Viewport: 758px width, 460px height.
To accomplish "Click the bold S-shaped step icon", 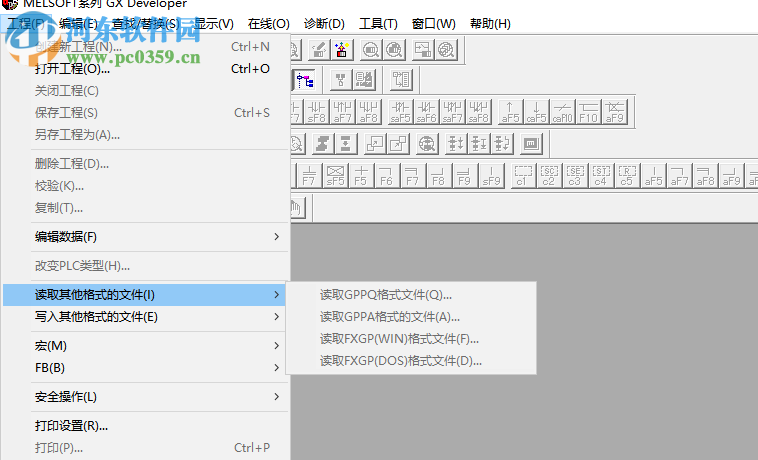I will 322,144.
